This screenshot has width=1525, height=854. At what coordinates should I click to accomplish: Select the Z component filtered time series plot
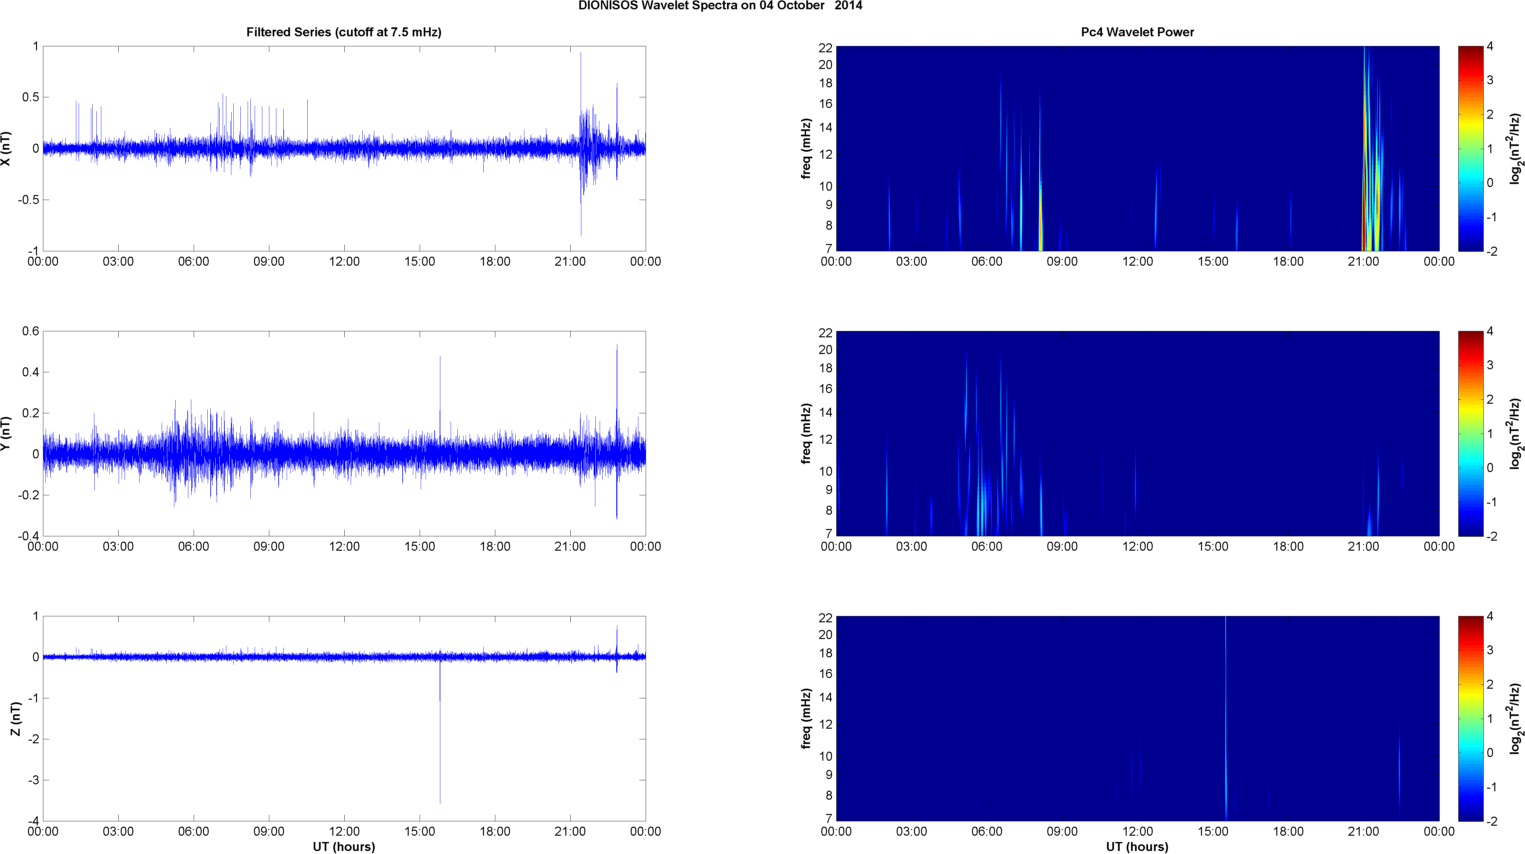click(344, 718)
